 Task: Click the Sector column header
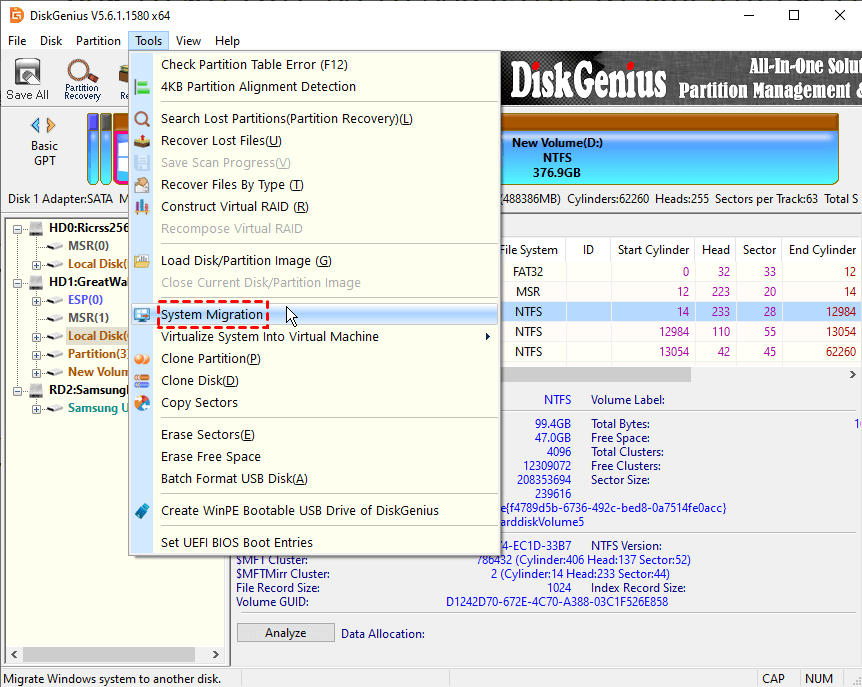click(x=759, y=250)
